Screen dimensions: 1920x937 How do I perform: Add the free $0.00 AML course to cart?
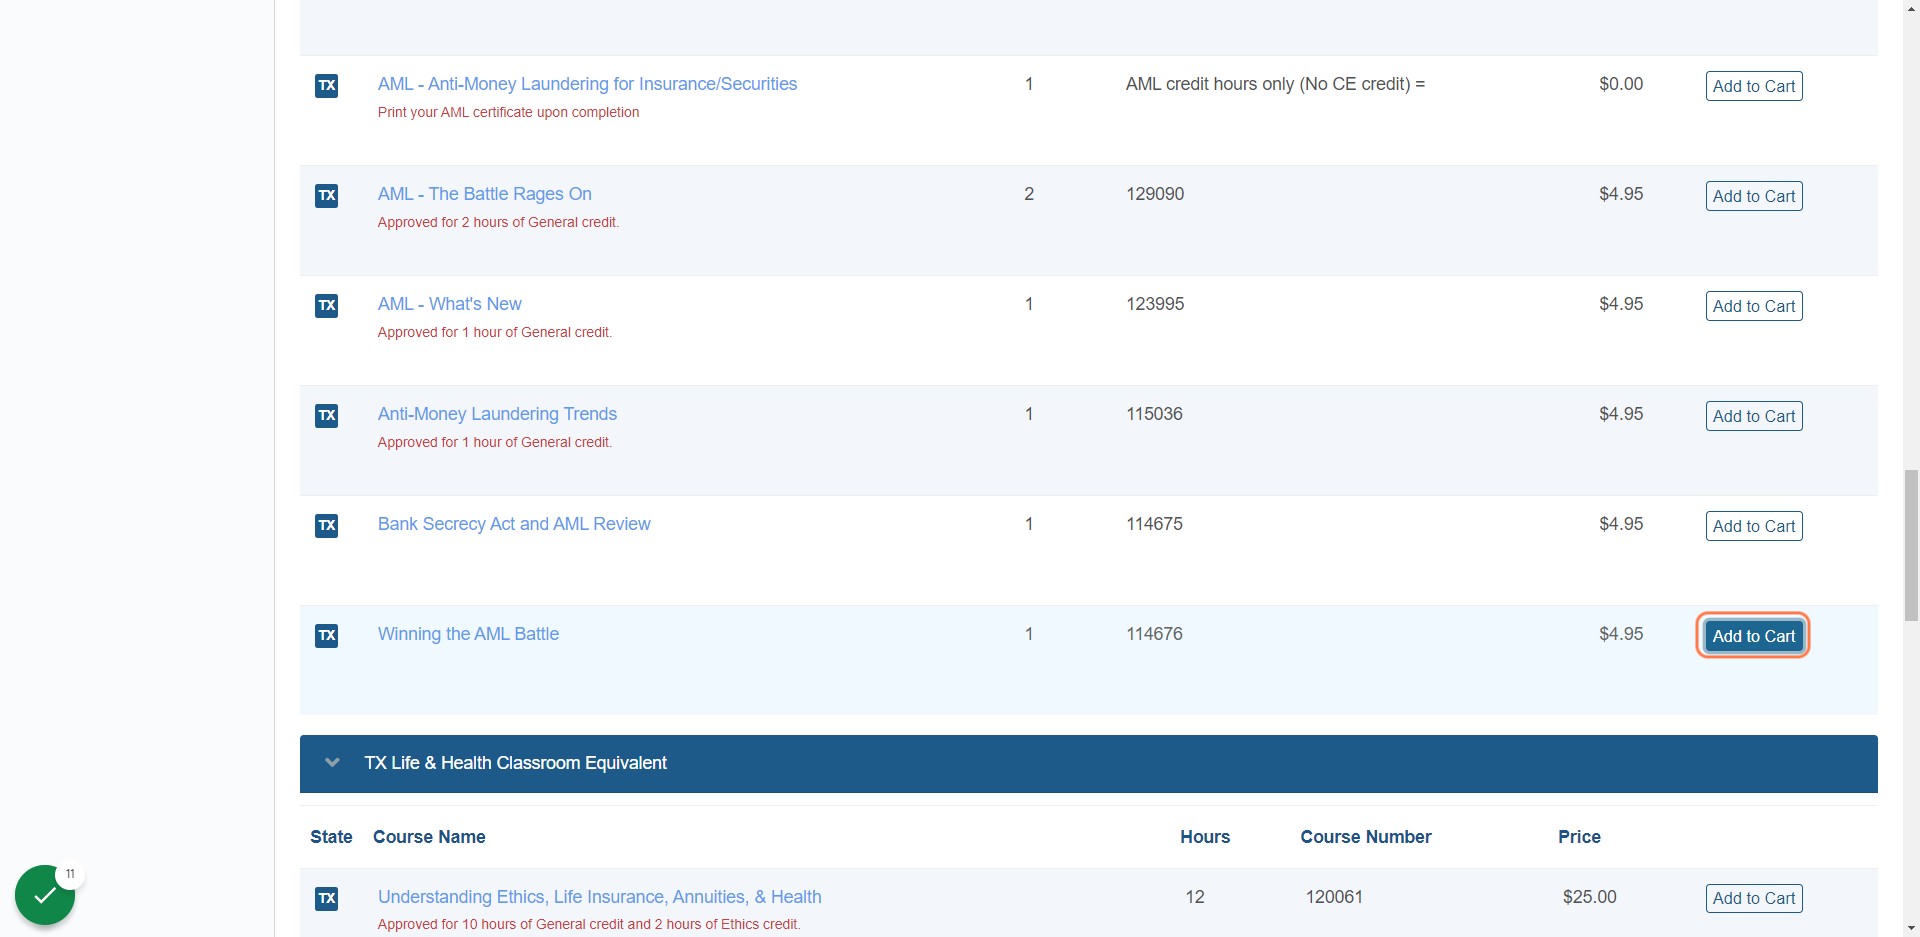[x=1754, y=86]
